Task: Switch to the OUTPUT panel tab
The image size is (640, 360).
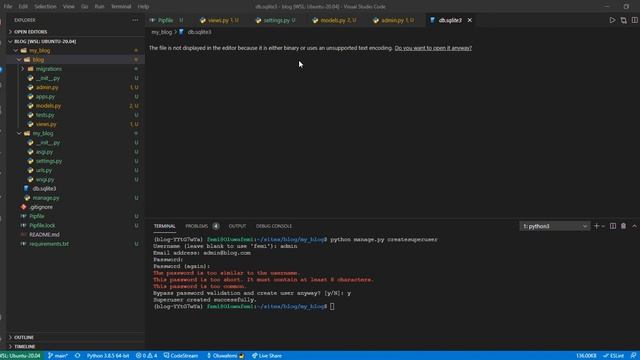Action: pos(237,226)
